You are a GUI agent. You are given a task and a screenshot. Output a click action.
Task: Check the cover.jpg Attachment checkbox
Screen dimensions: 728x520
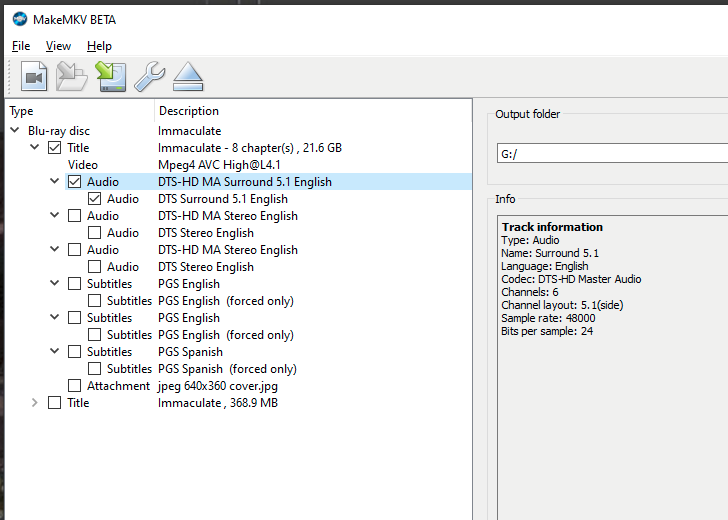(x=75, y=386)
